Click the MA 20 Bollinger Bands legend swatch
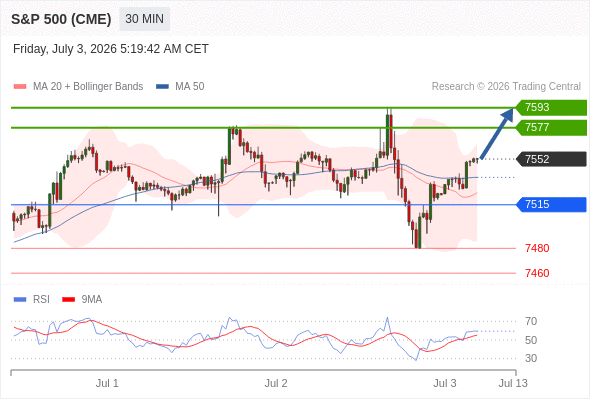Screen dimensions: 590x400 pyautogui.click(x=20, y=87)
